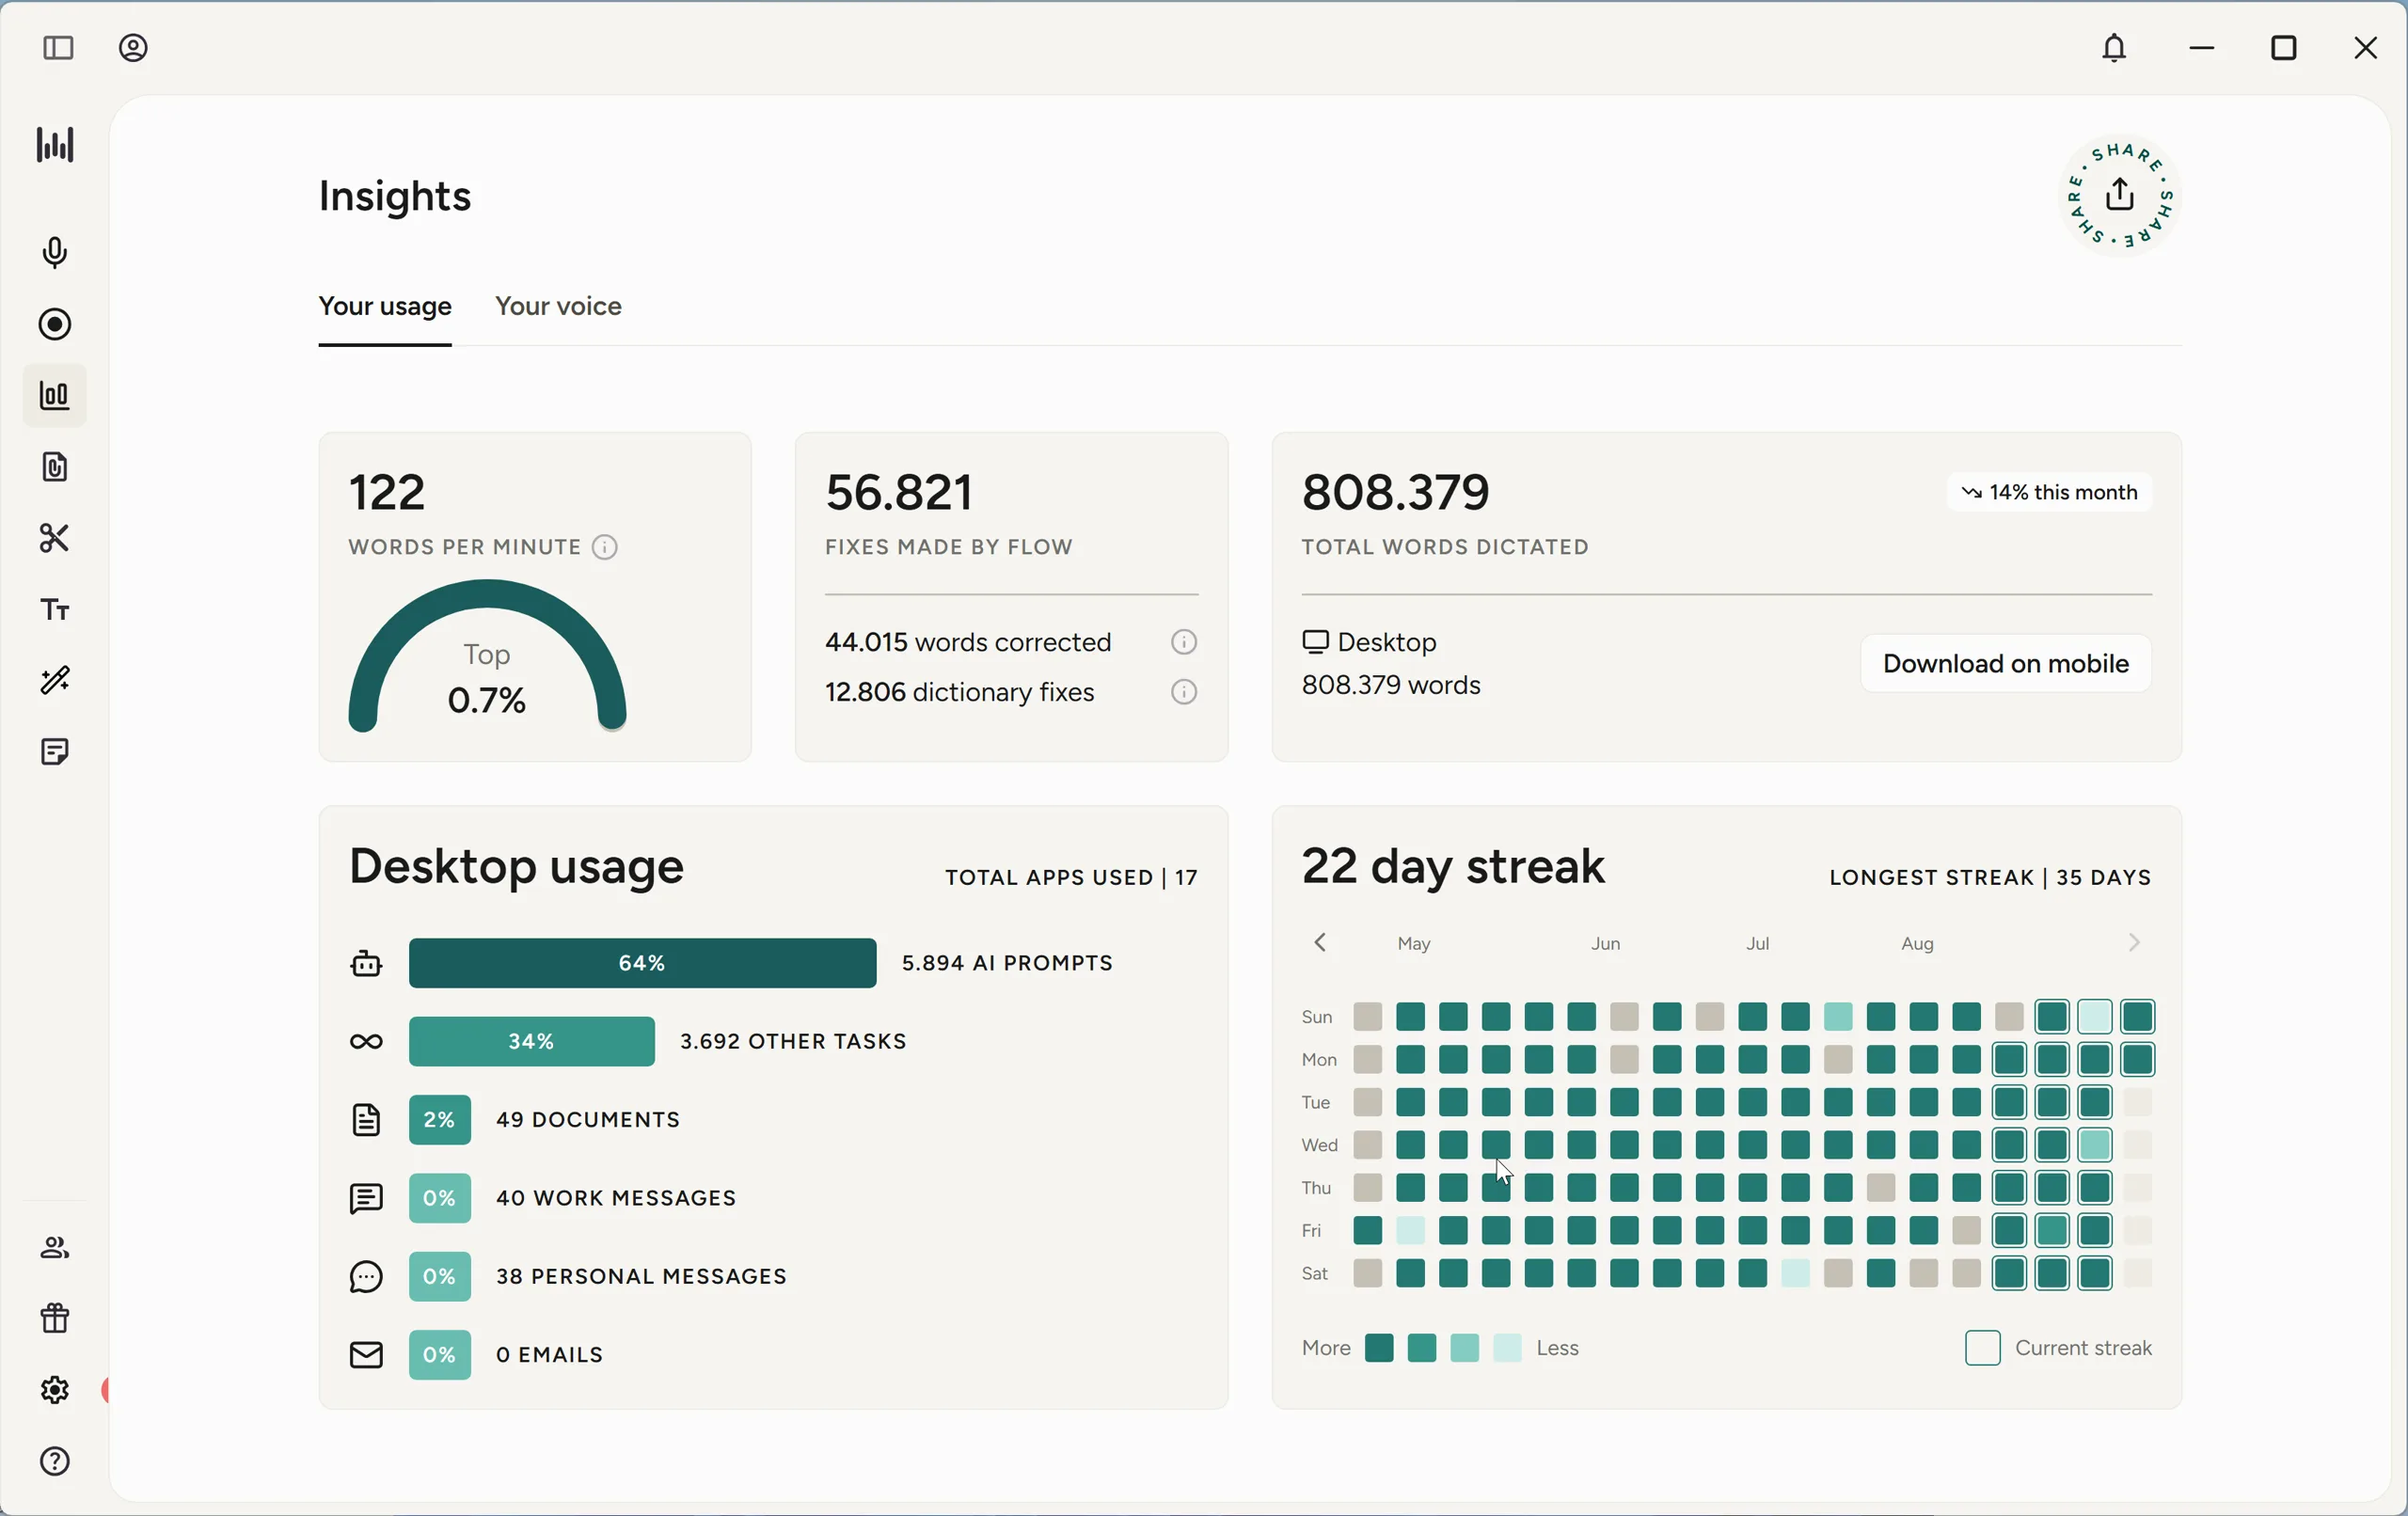Click the "0 EMAILS" label
Viewport: 2408px width, 1516px height.
(550, 1356)
